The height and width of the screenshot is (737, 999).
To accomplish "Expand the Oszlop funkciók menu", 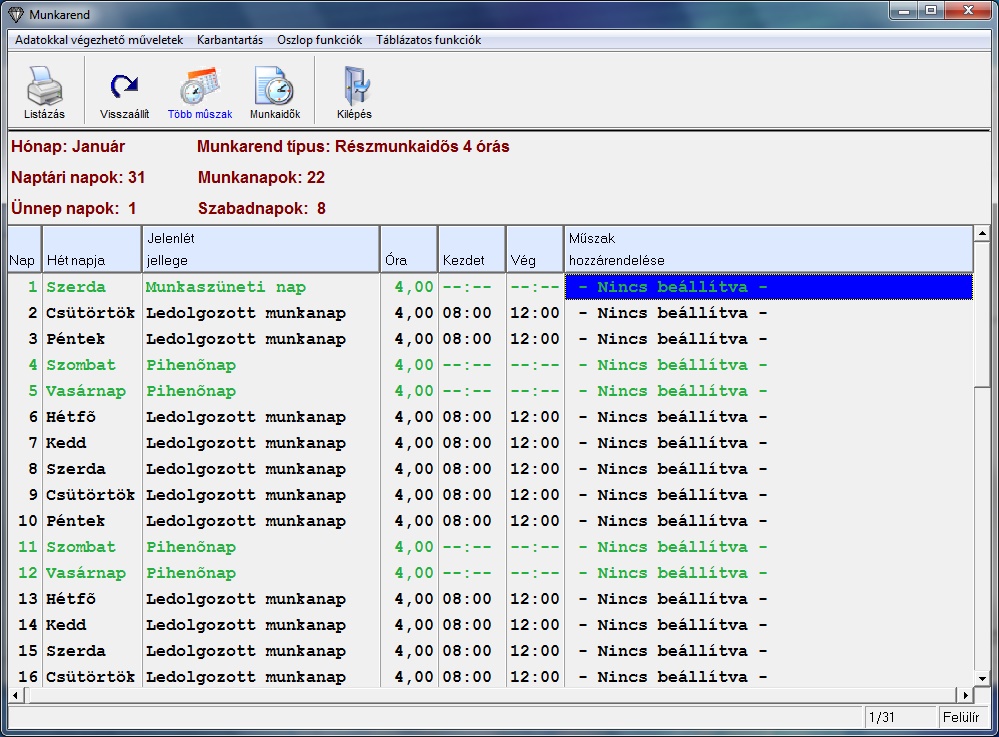I will [x=319, y=41].
